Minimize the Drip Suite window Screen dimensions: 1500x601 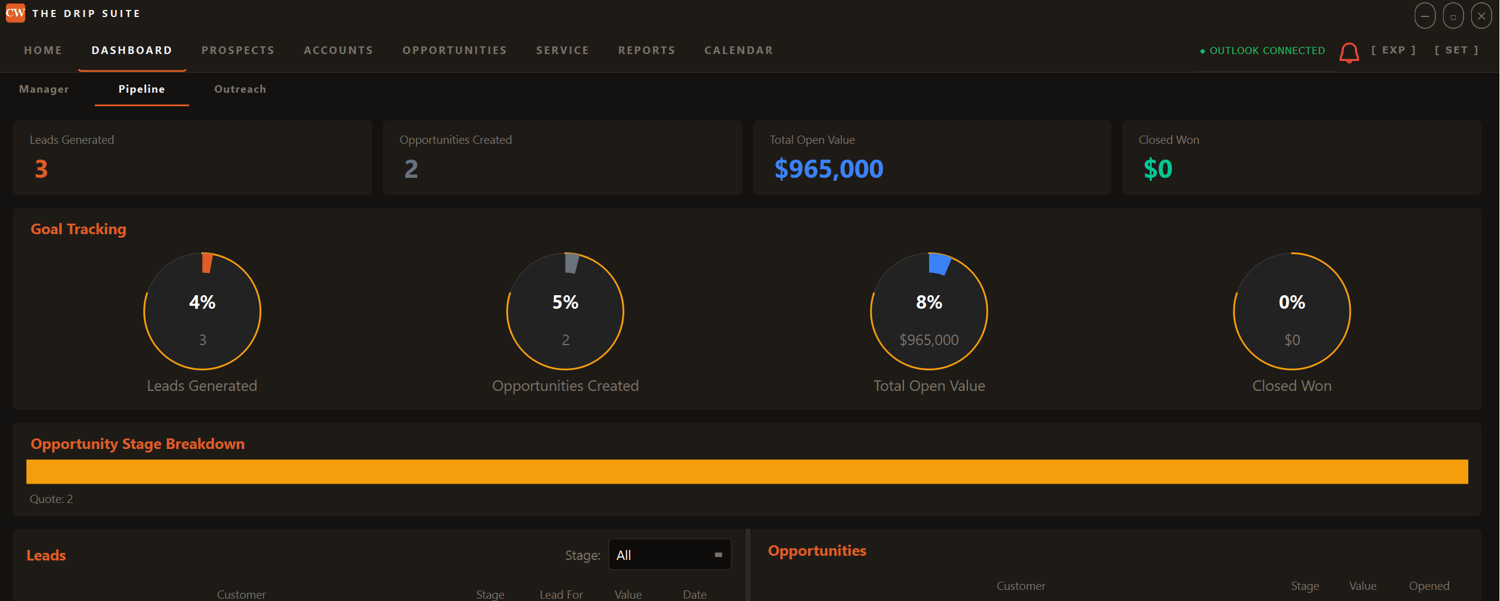[x=1425, y=15]
